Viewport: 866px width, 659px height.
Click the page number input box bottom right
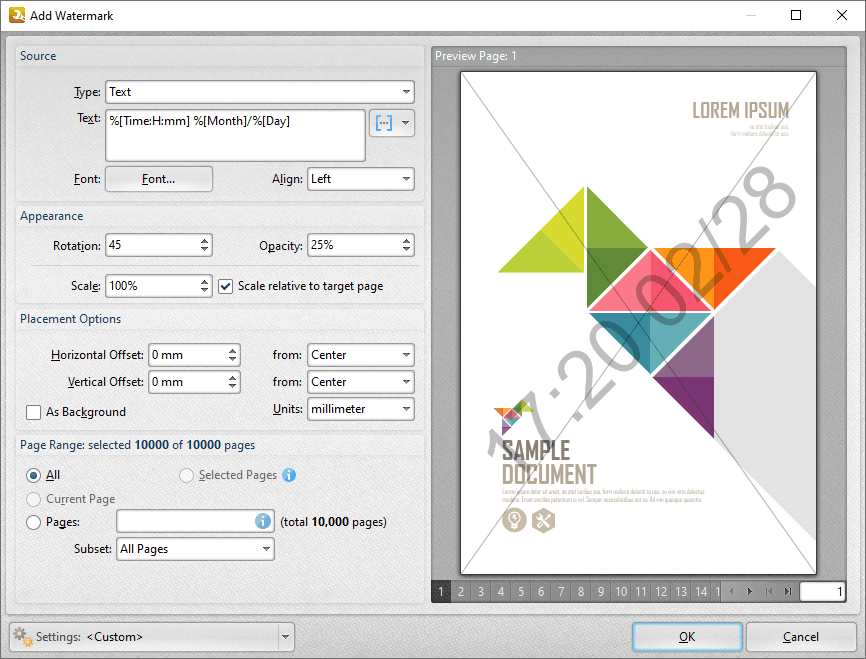pos(822,591)
